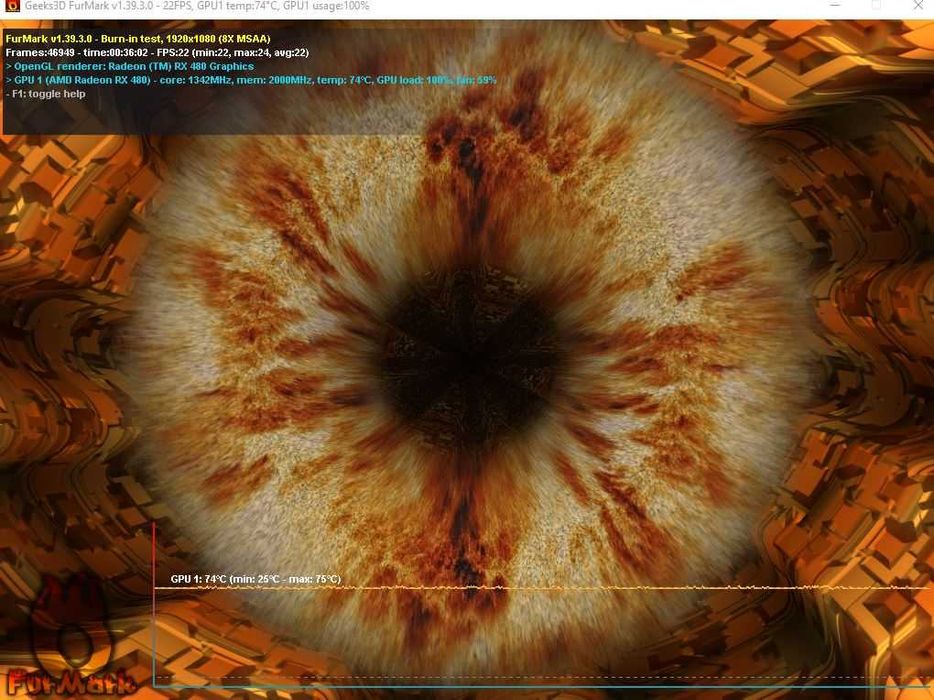This screenshot has width=934, height=700.
Task: Select the 'F1: toggle help' overlay line
Action: [x=45, y=94]
